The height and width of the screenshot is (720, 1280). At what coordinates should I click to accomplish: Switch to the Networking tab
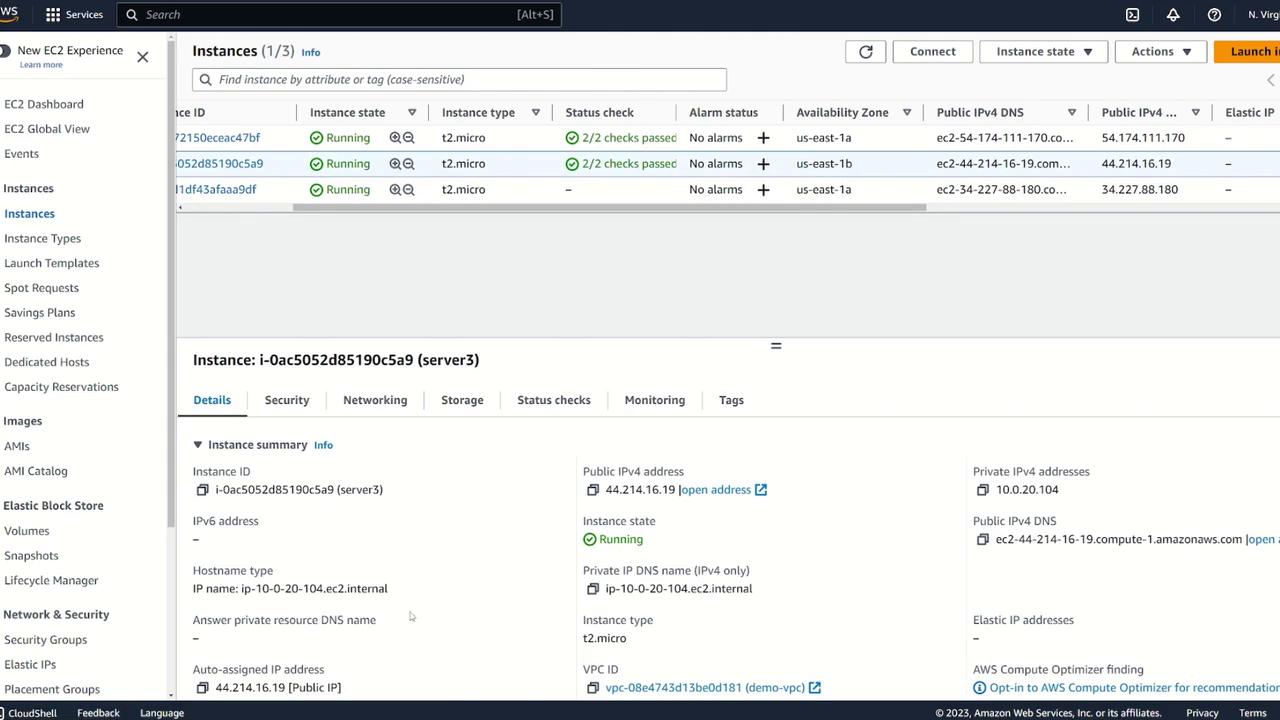coord(375,400)
